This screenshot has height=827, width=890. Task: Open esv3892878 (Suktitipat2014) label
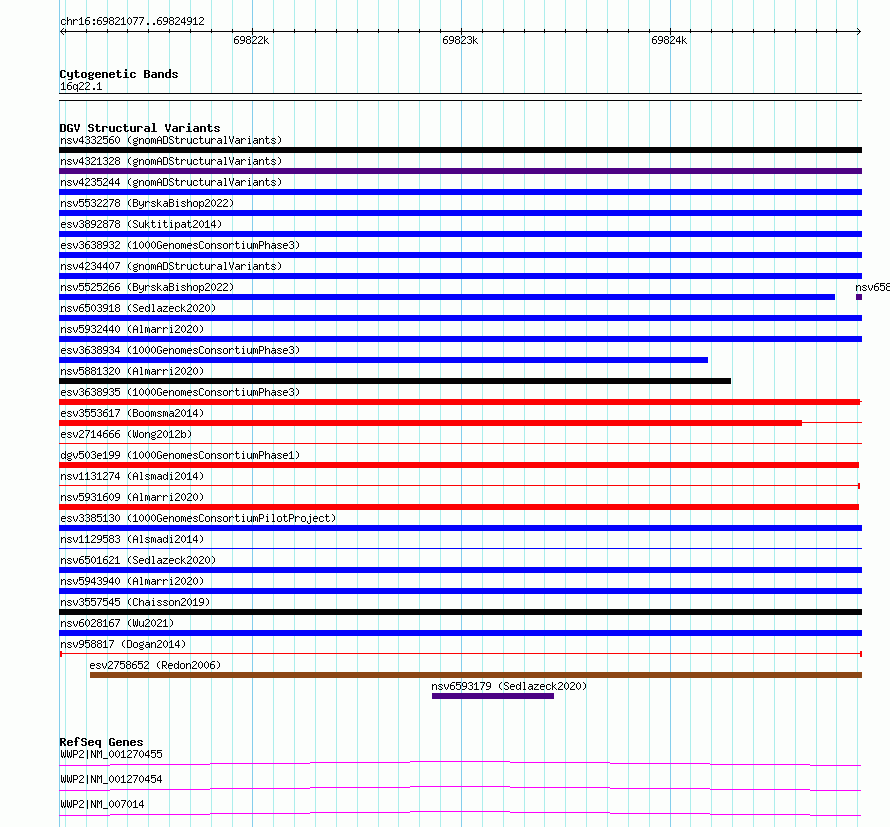pos(141,224)
